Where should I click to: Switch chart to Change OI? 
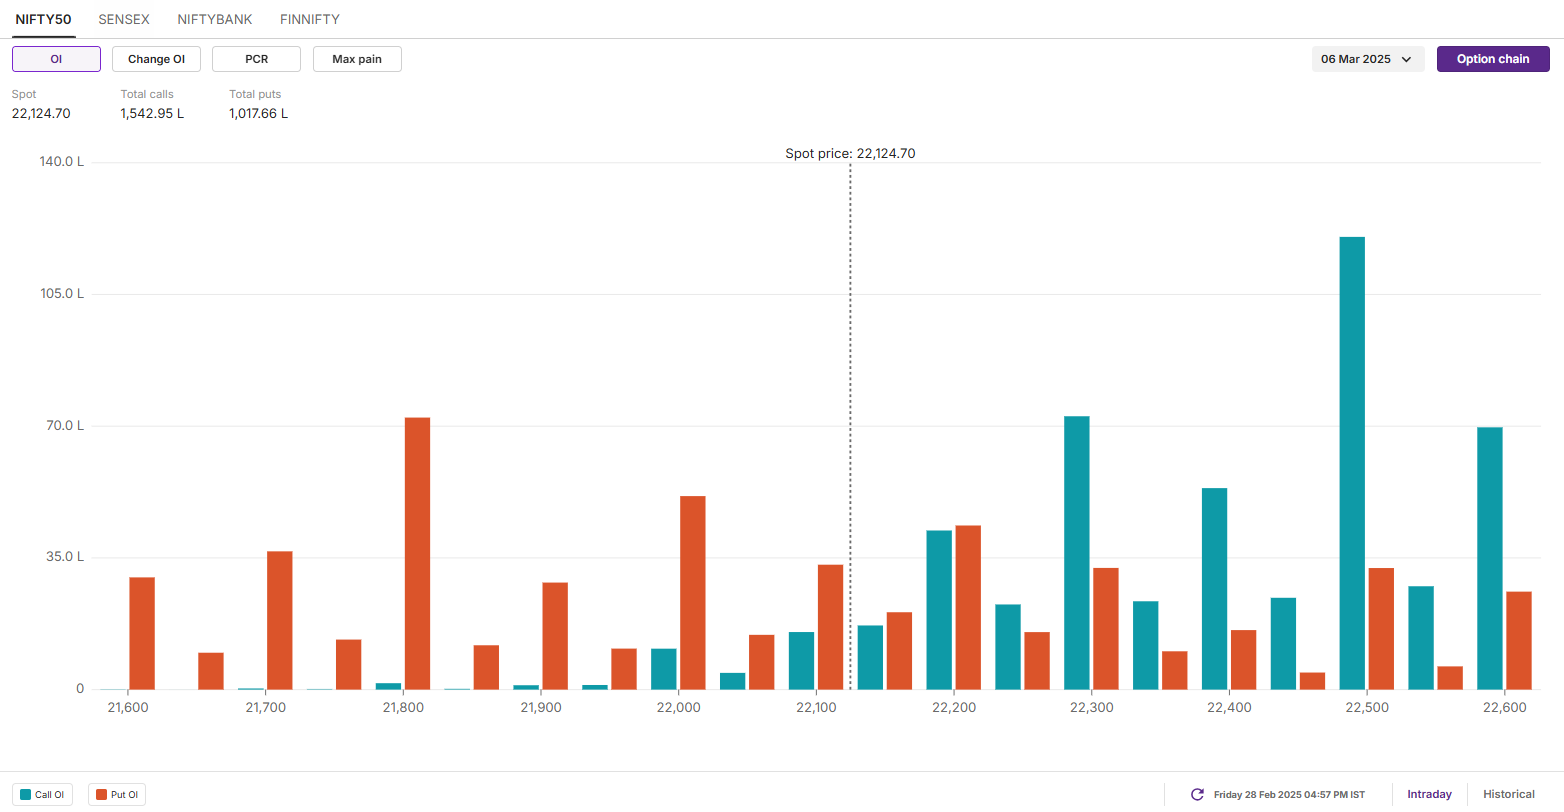click(156, 59)
